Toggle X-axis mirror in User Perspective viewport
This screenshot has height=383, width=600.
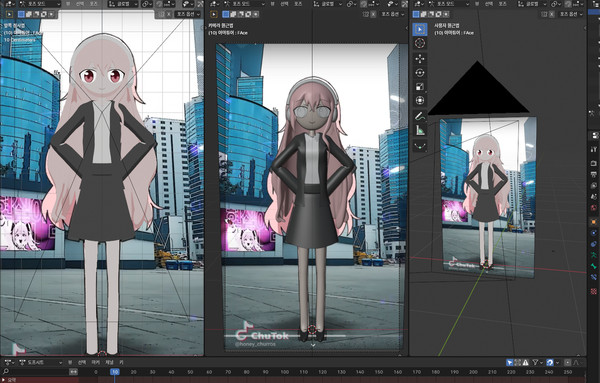coord(551,14)
